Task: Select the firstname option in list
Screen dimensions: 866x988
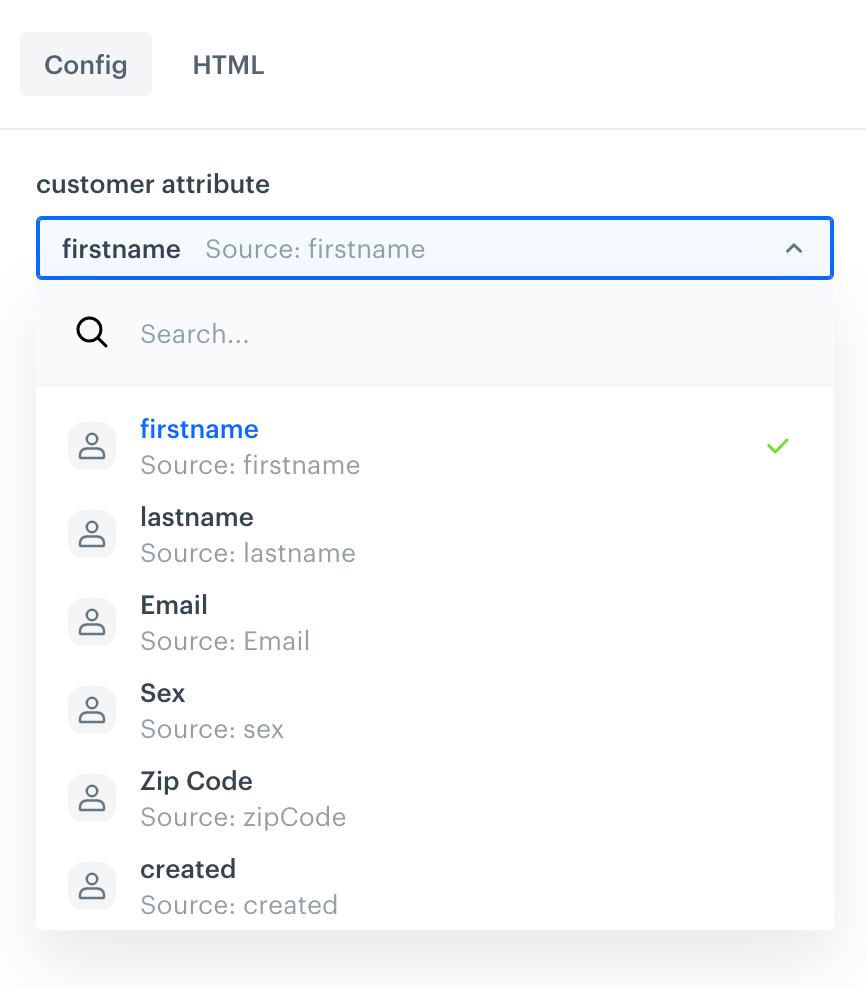Action: [x=250, y=446]
